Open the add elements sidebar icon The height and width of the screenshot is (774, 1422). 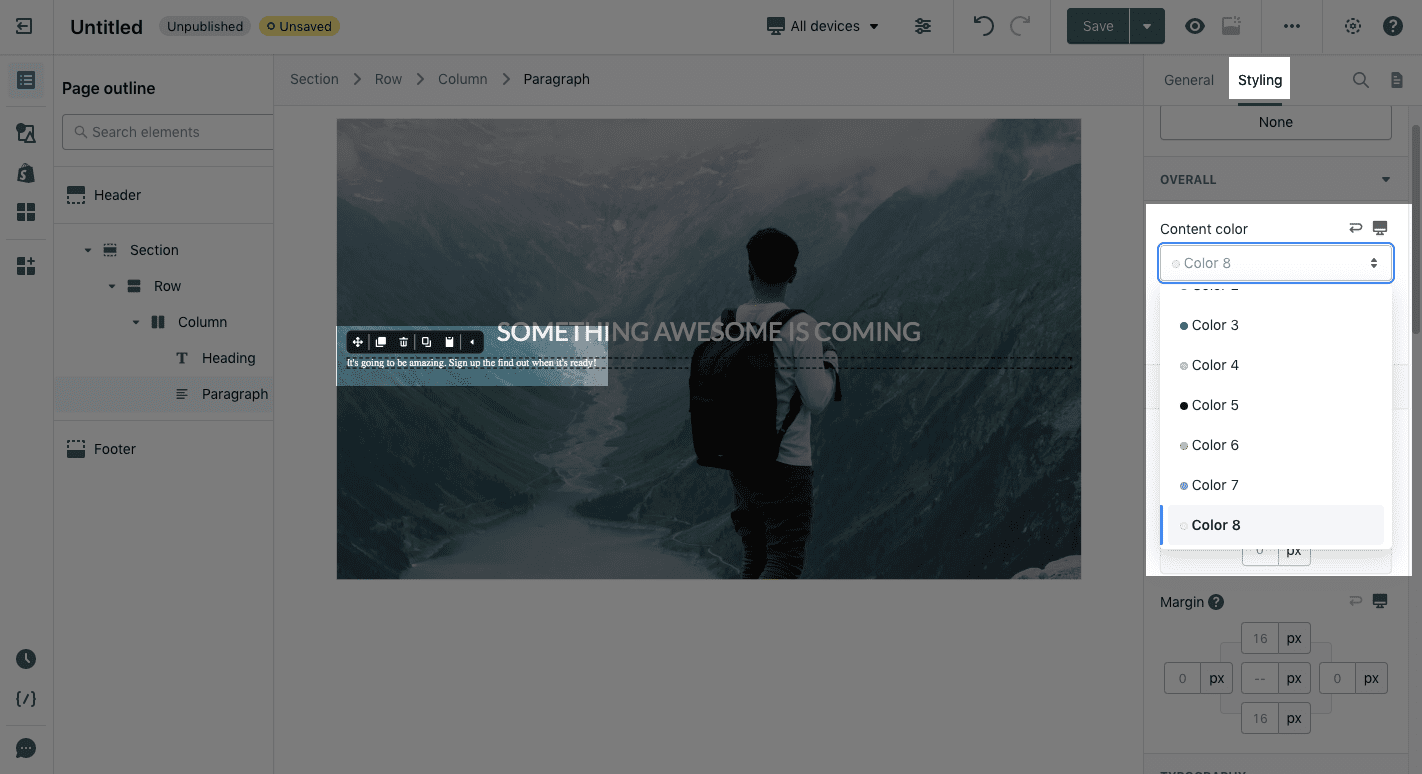coord(26,266)
